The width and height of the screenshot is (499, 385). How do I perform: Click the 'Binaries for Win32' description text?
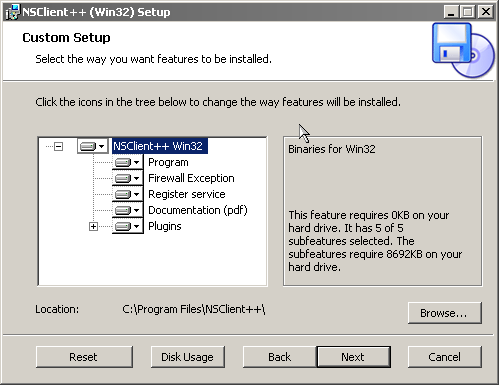point(332,149)
